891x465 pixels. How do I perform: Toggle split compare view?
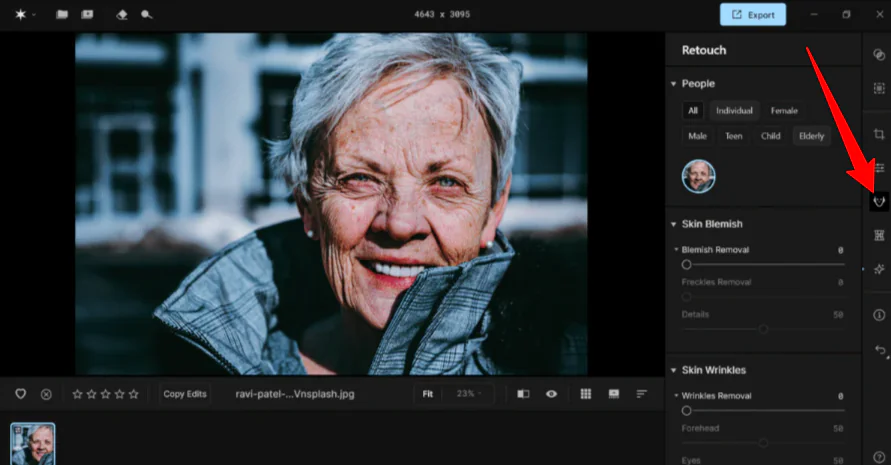click(x=523, y=394)
